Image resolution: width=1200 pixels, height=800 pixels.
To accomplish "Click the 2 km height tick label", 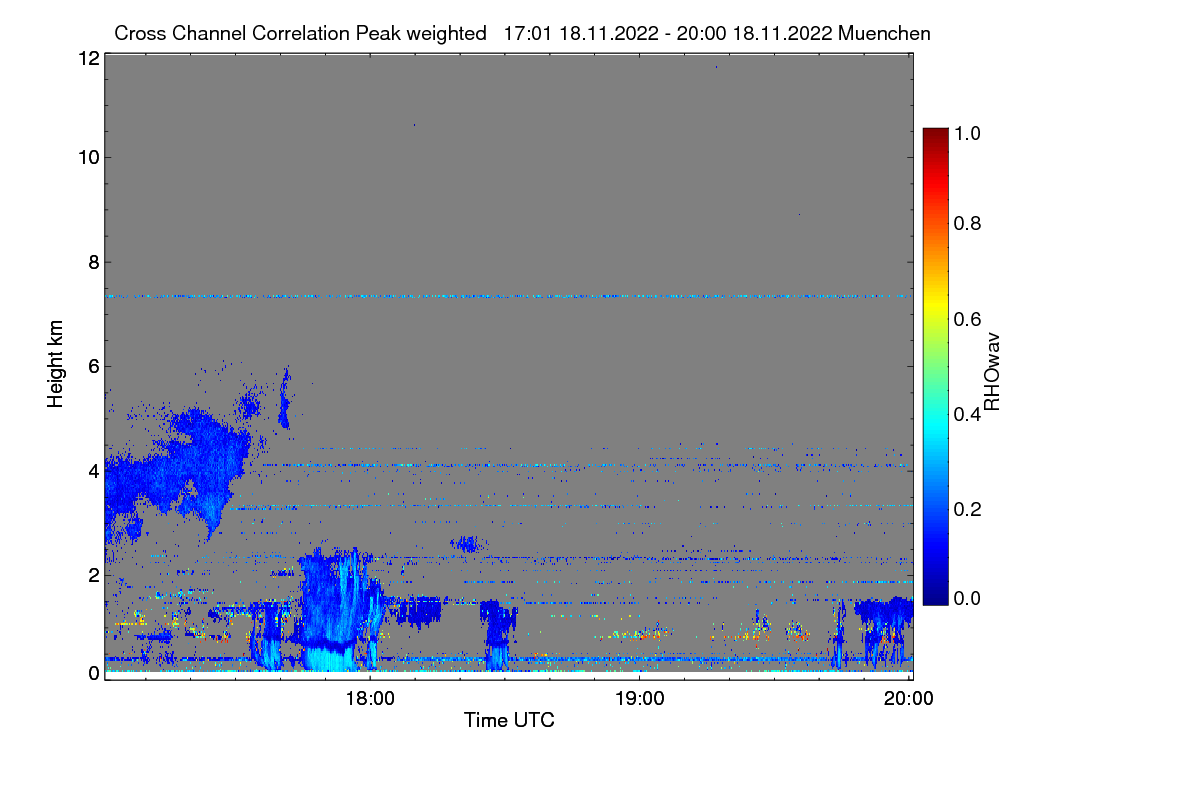I will click(x=94, y=575).
